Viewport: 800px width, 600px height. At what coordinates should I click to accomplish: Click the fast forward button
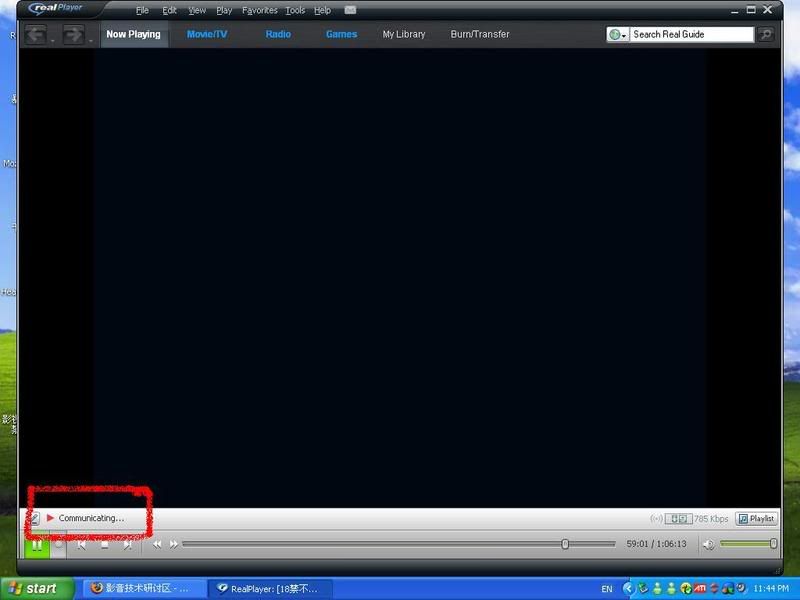(174, 544)
